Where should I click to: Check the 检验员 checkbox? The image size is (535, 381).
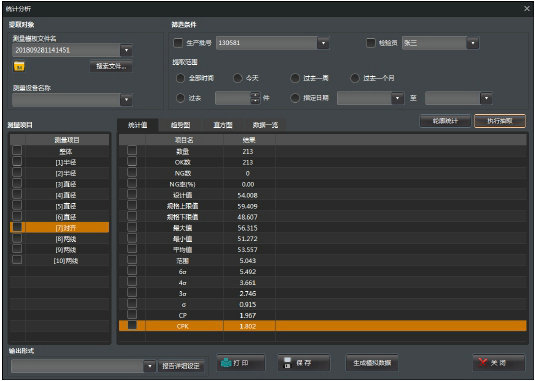coord(371,43)
